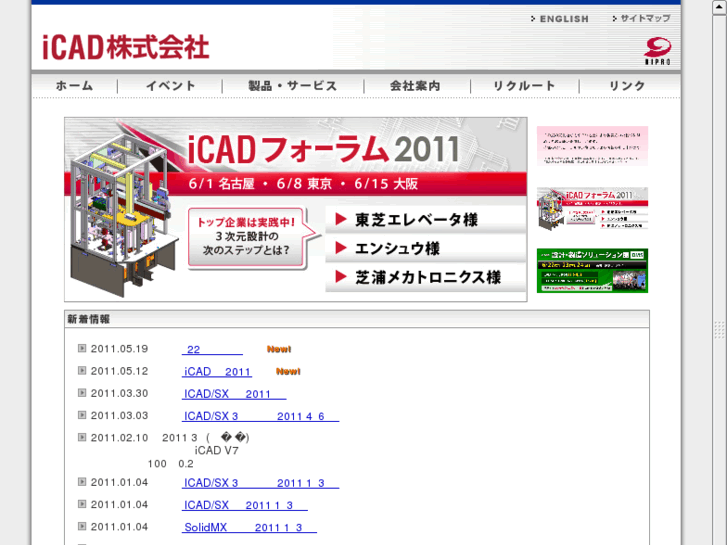Click the iCAD V7 text

coord(217,451)
